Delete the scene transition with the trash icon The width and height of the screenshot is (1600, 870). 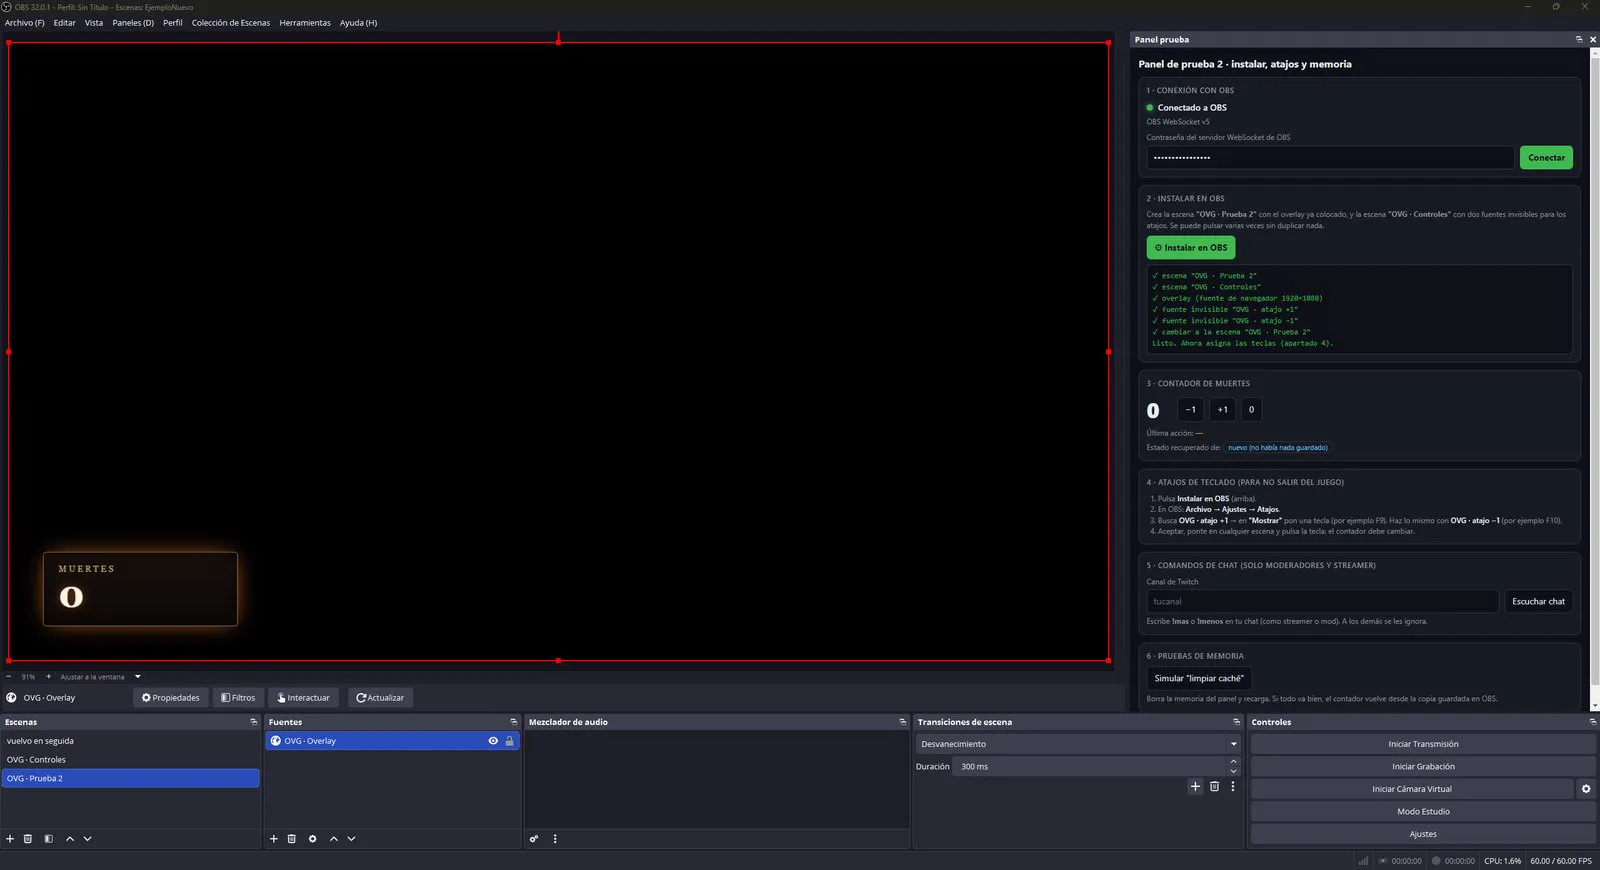tap(1214, 787)
